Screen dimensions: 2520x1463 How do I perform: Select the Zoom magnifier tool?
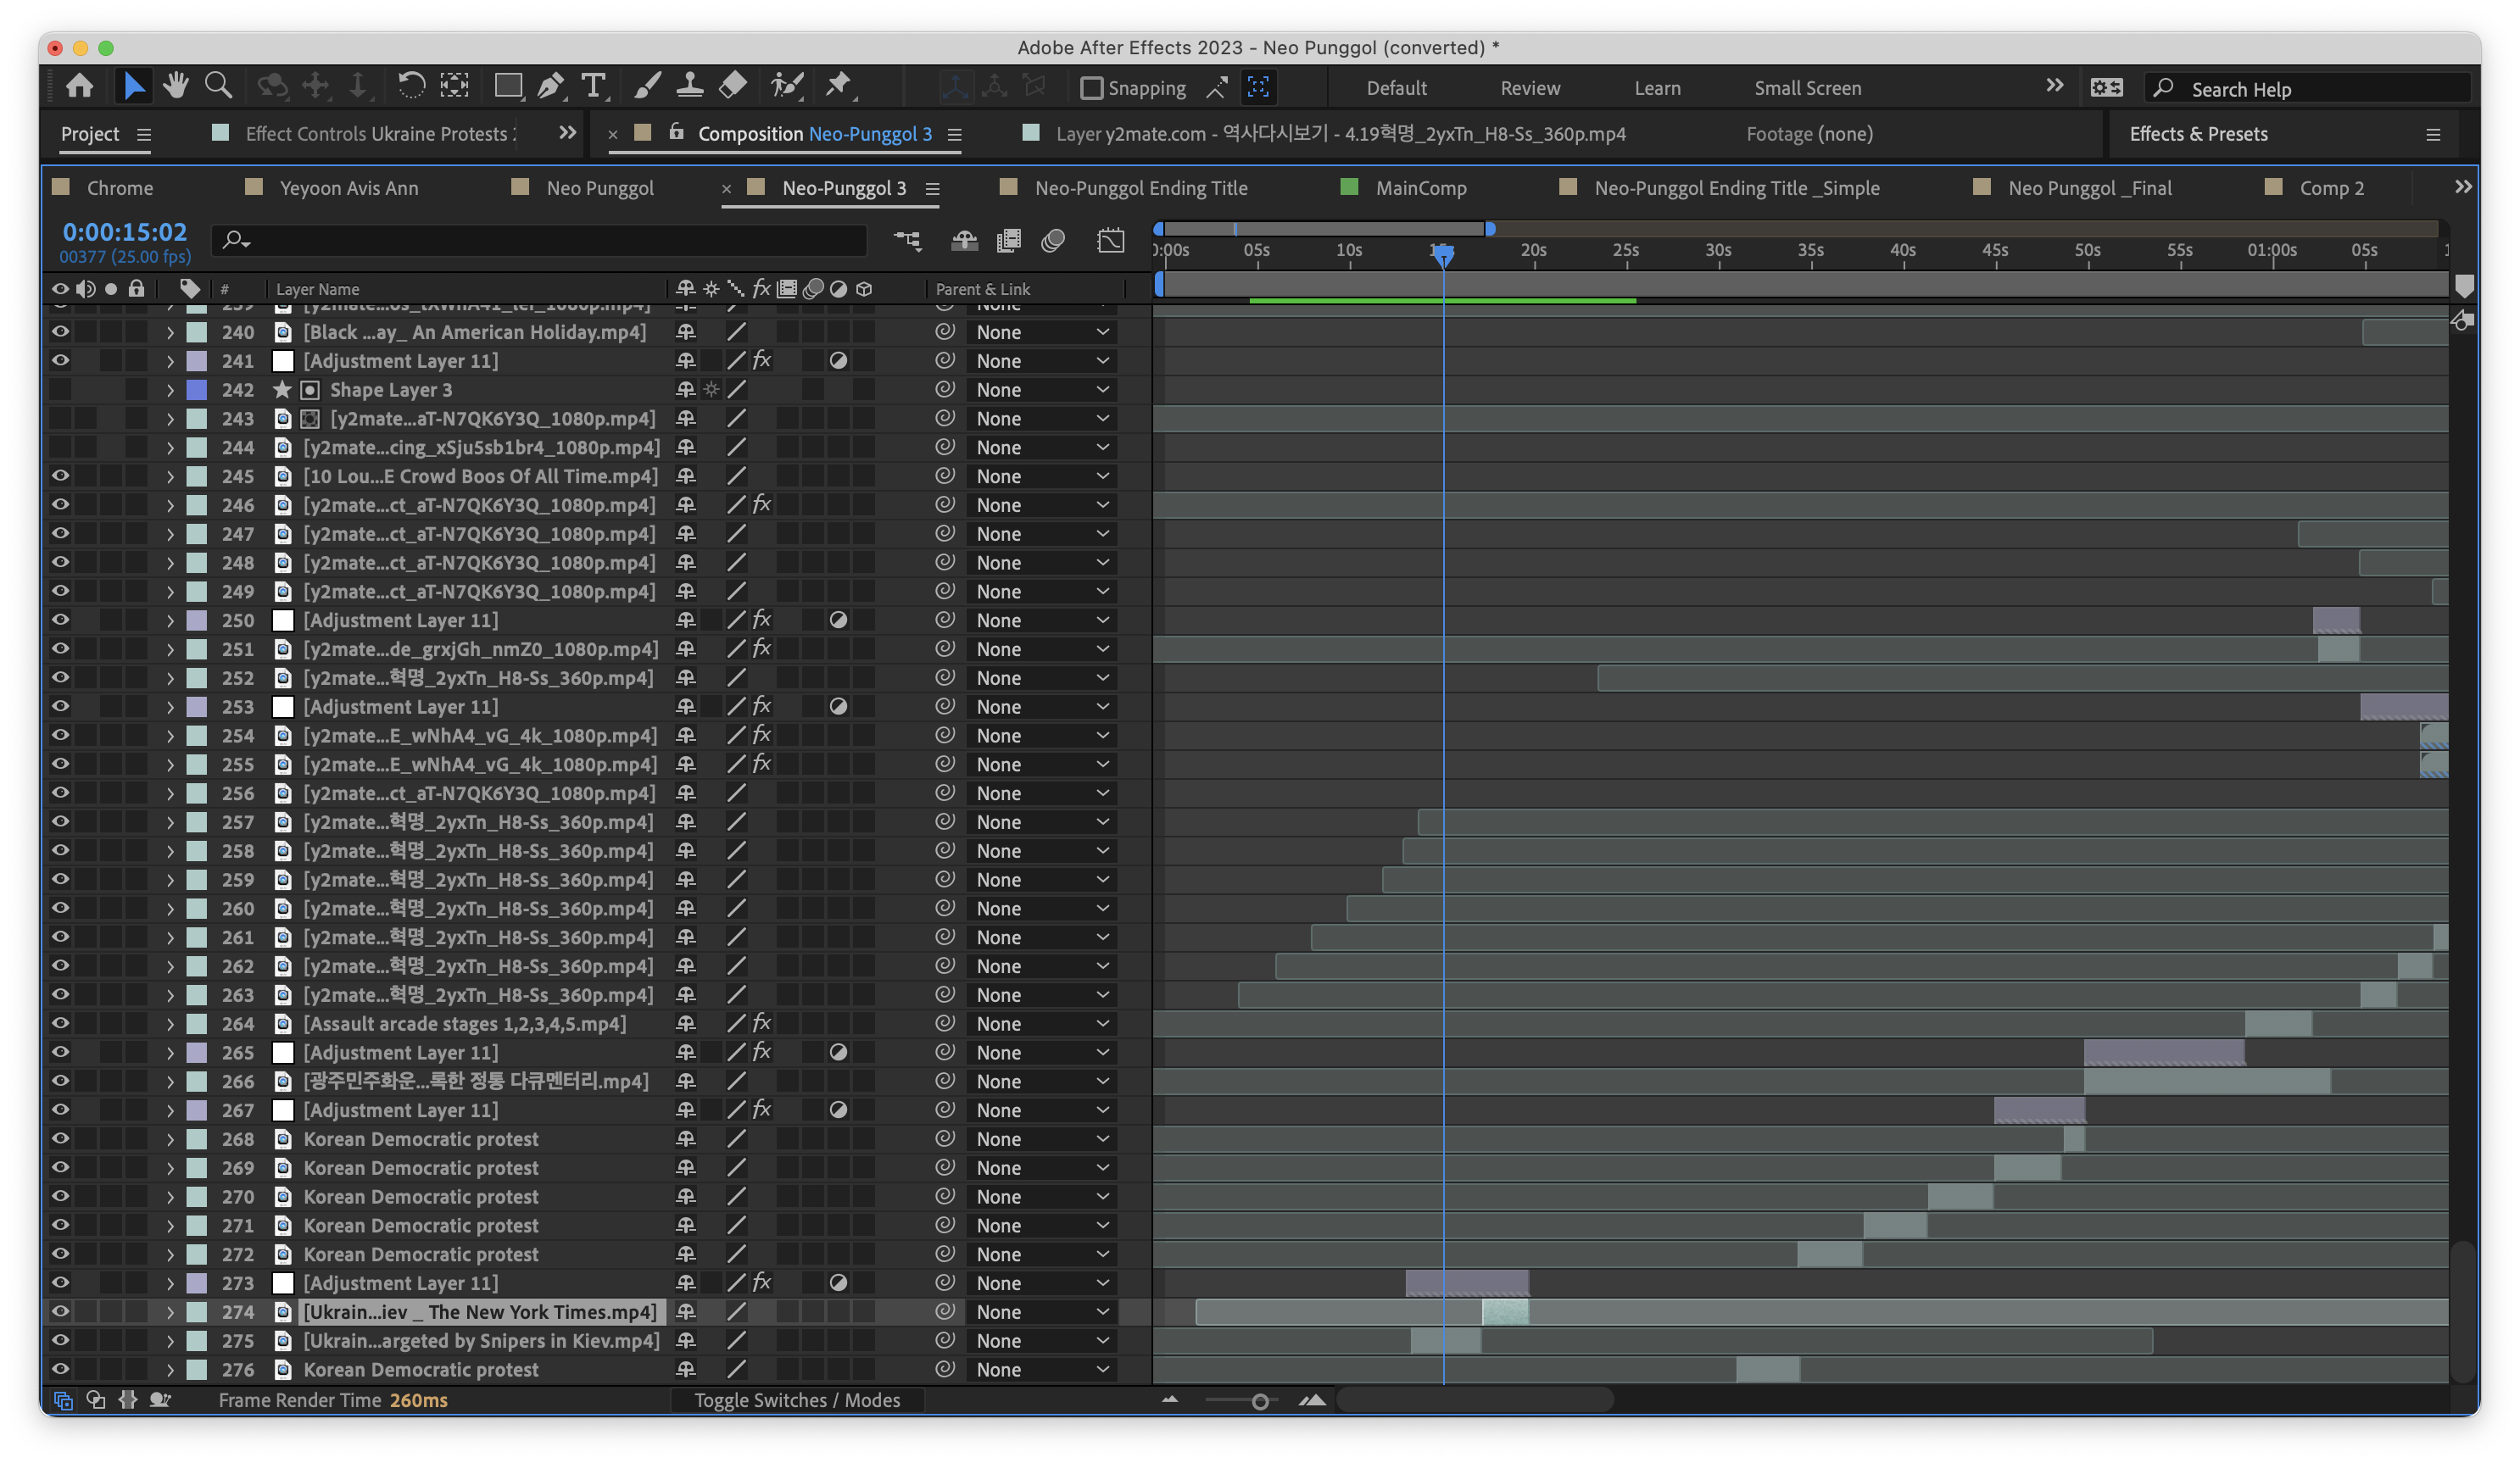[x=218, y=87]
